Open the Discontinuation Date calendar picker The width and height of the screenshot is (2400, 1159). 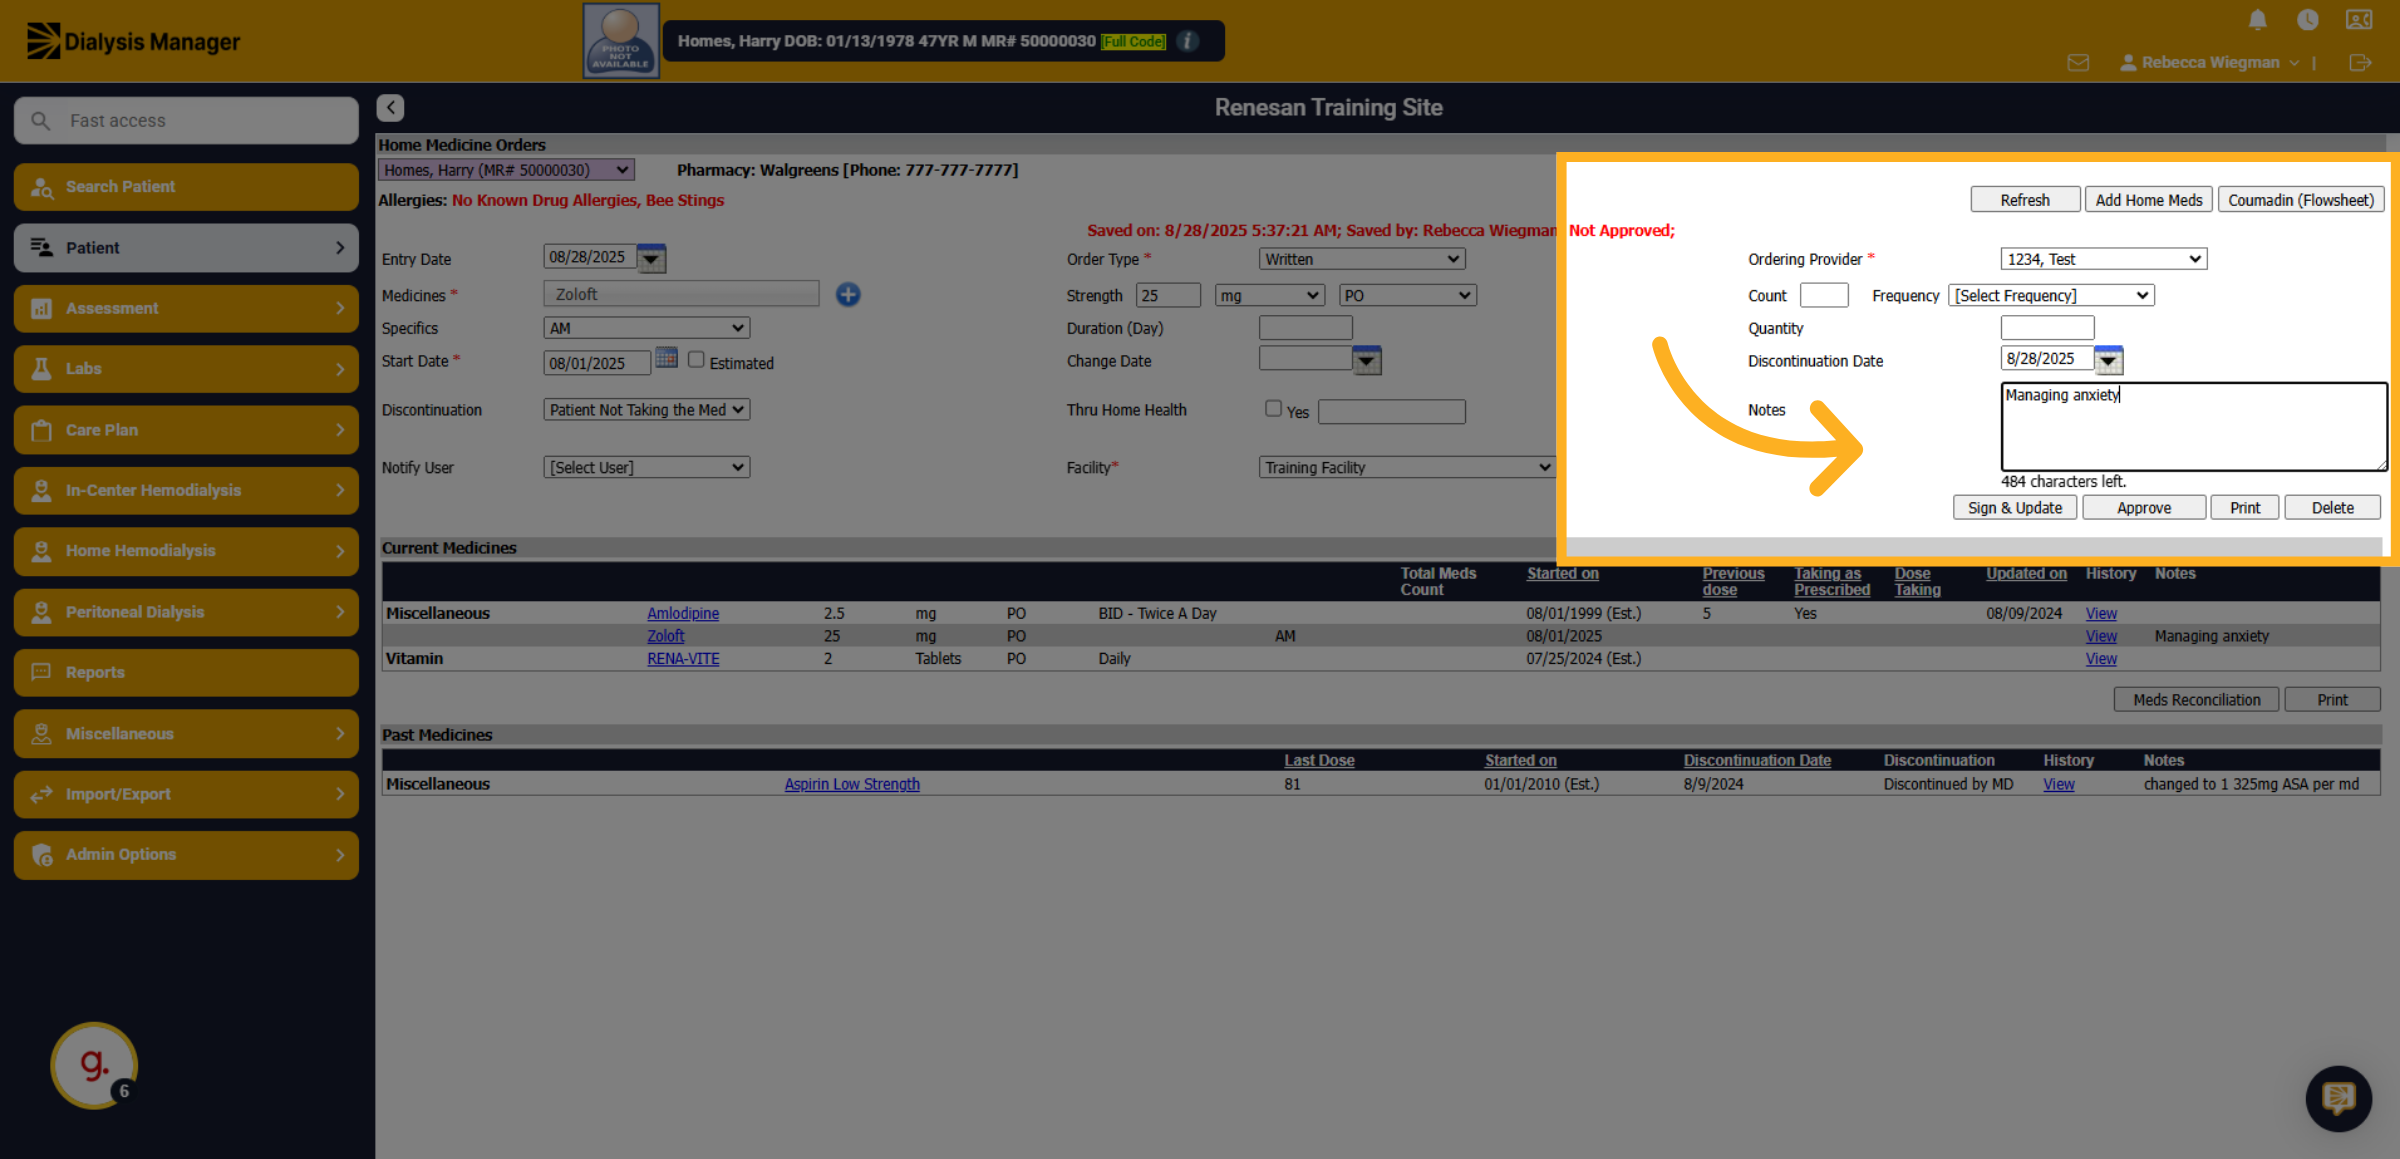(x=2108, y=360)
